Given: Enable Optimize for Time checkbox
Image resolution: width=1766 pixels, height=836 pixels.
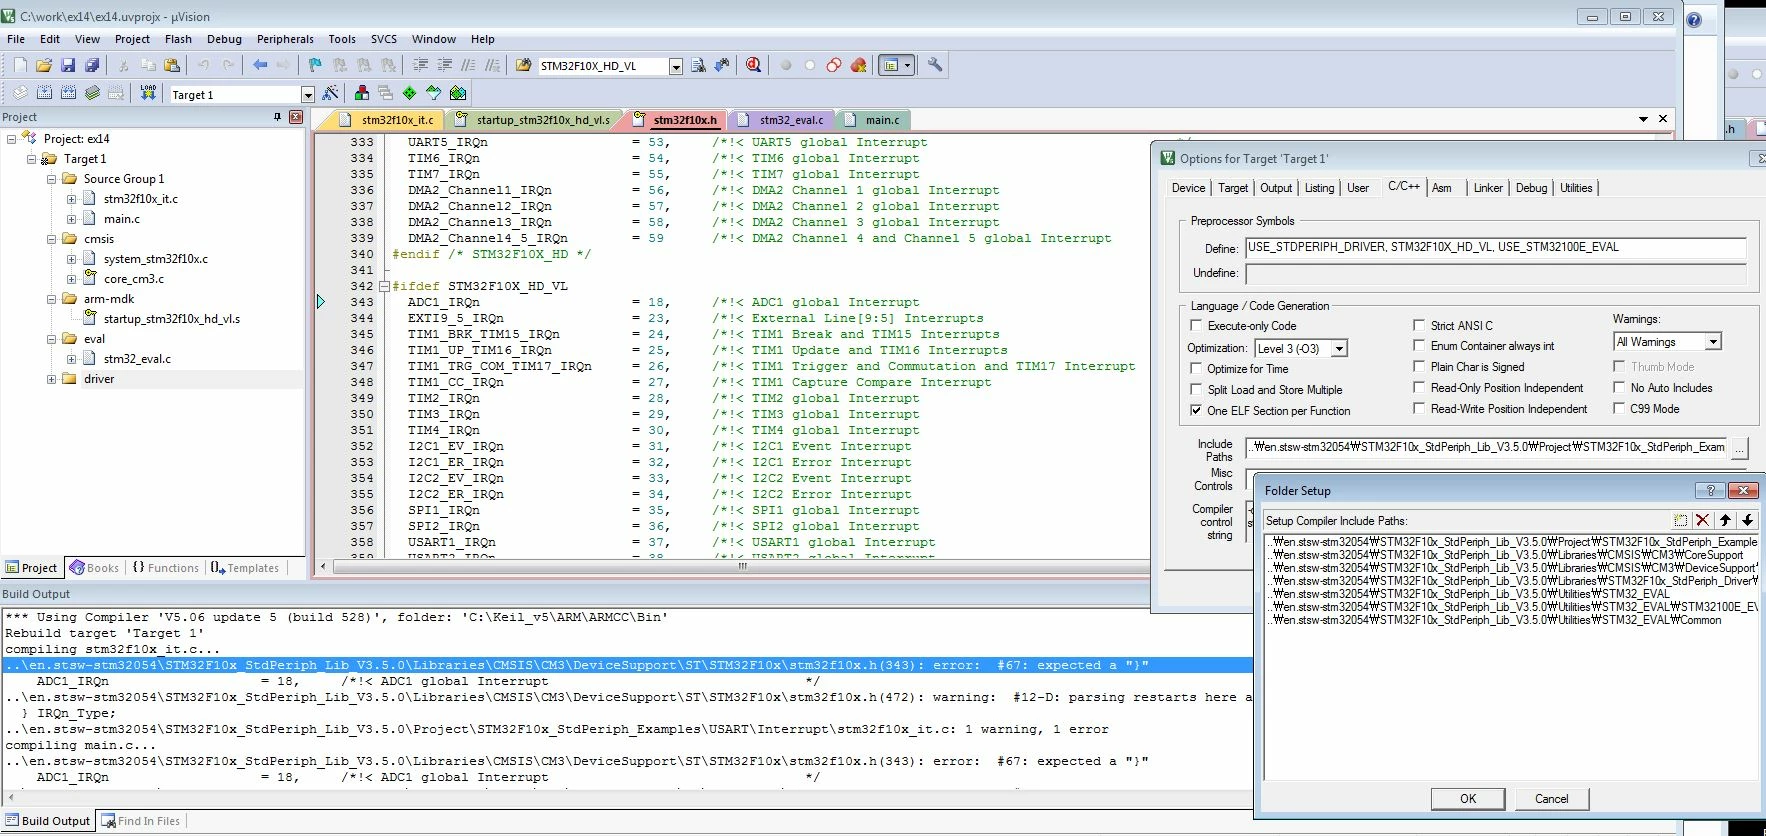Looking at the screenshot, I should (1196, 368).
